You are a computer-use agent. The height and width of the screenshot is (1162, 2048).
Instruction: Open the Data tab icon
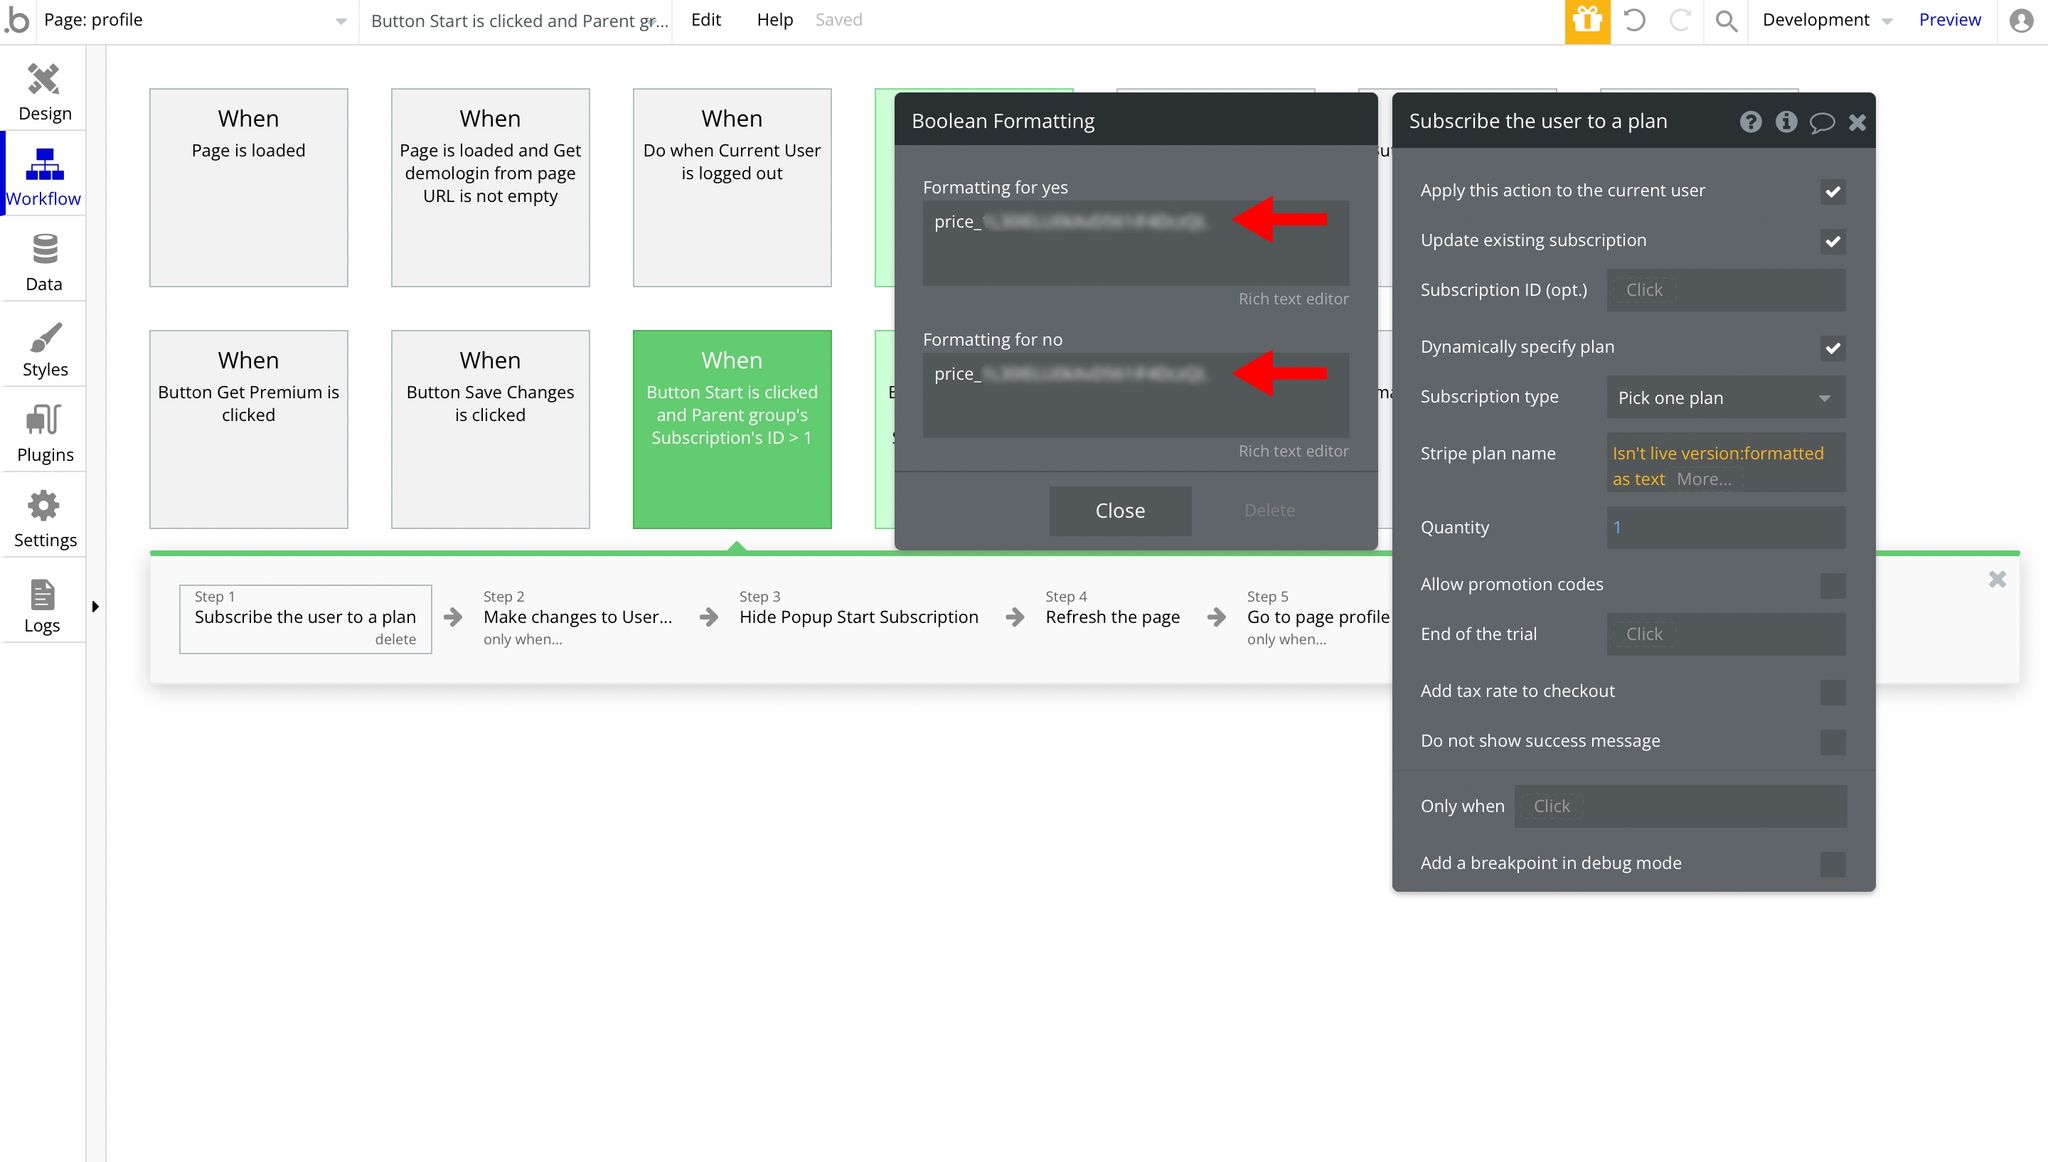coord(44,262)
